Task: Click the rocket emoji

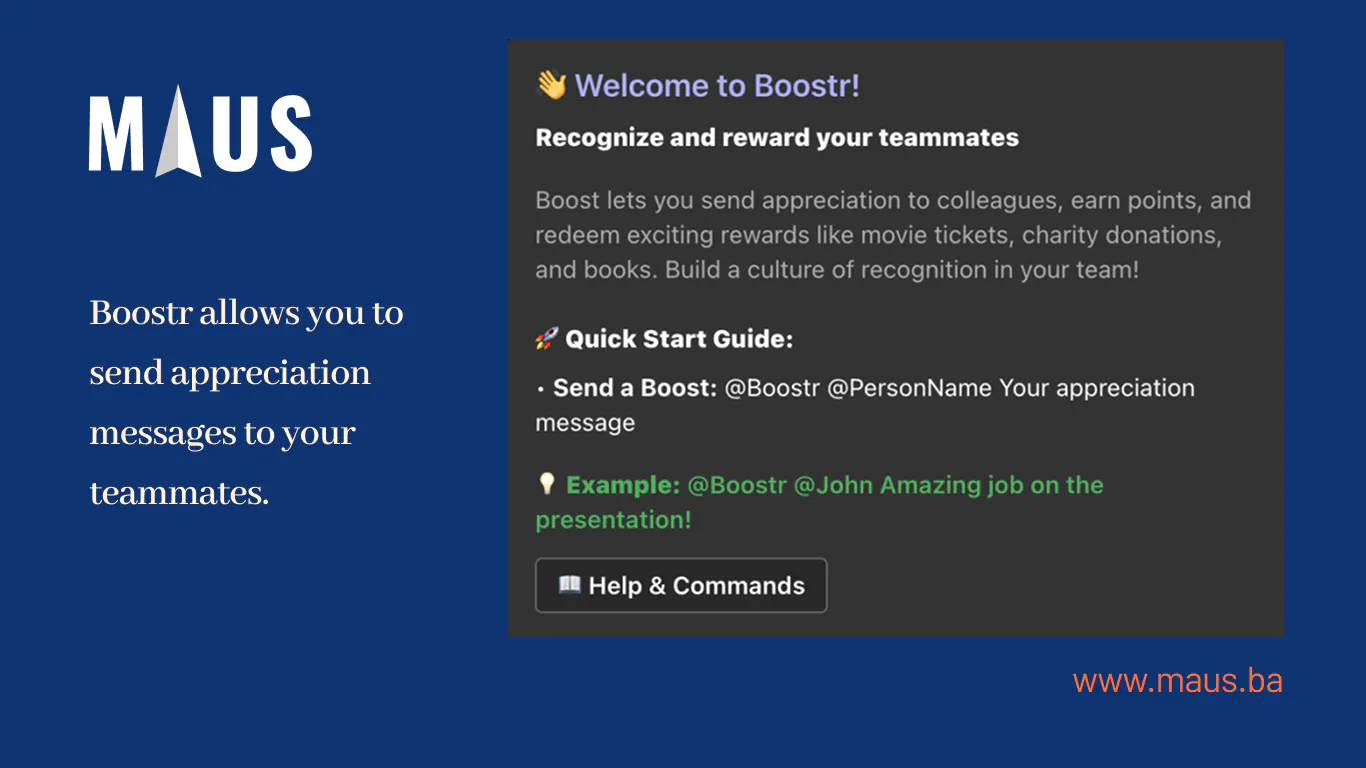Action: [x=546, y=339]
